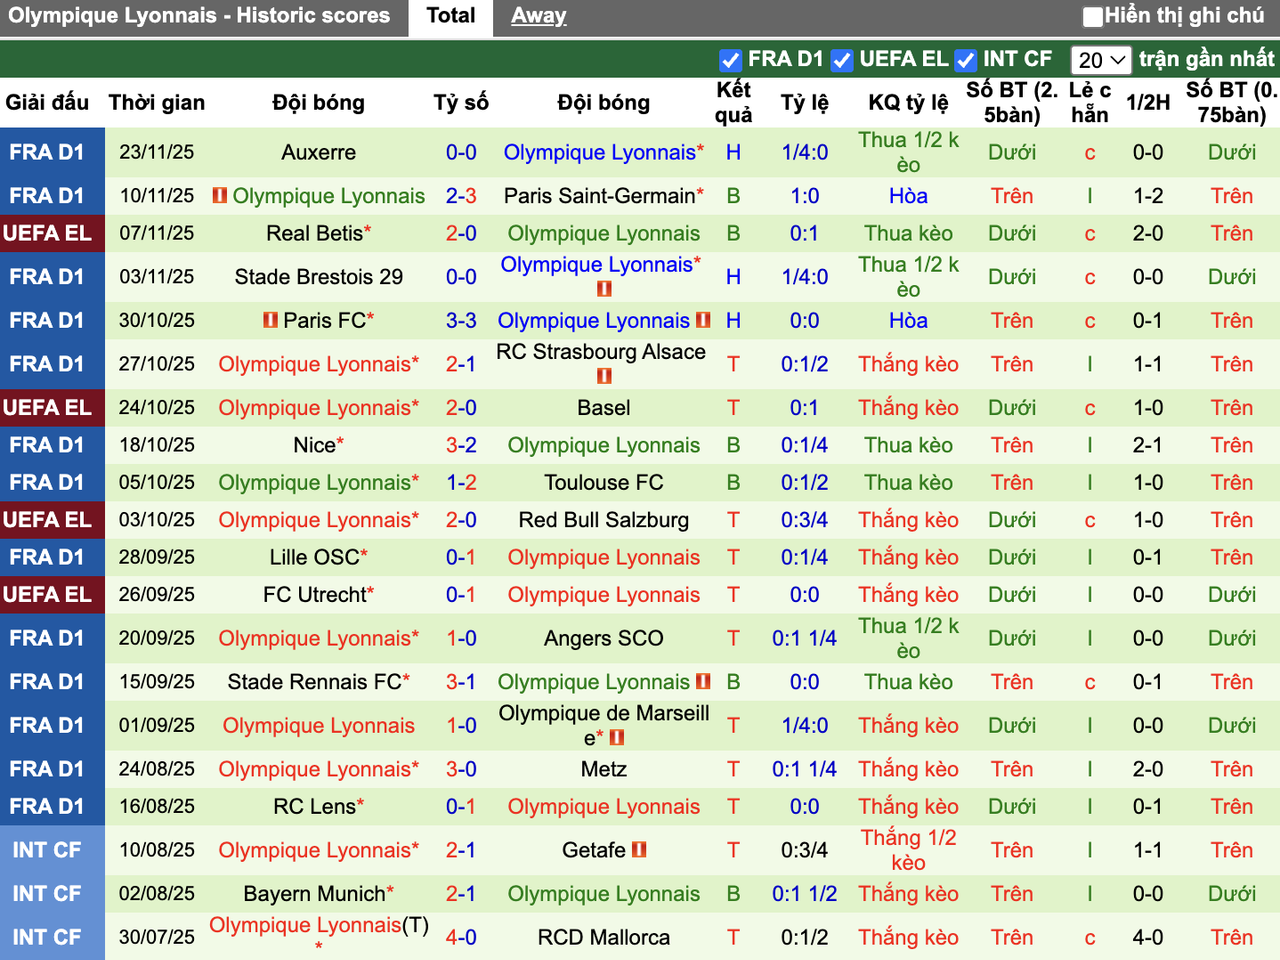Viewport: 1280px width, 960px height.
Task: Open Red Bull Salzburg team link
Action: [604, 520]
